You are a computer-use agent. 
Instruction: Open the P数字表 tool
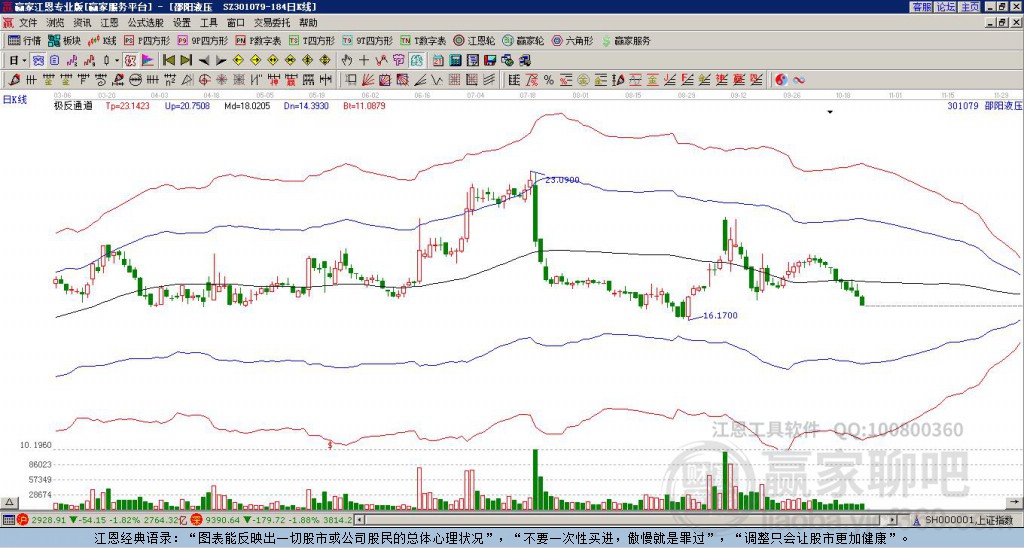259,40
